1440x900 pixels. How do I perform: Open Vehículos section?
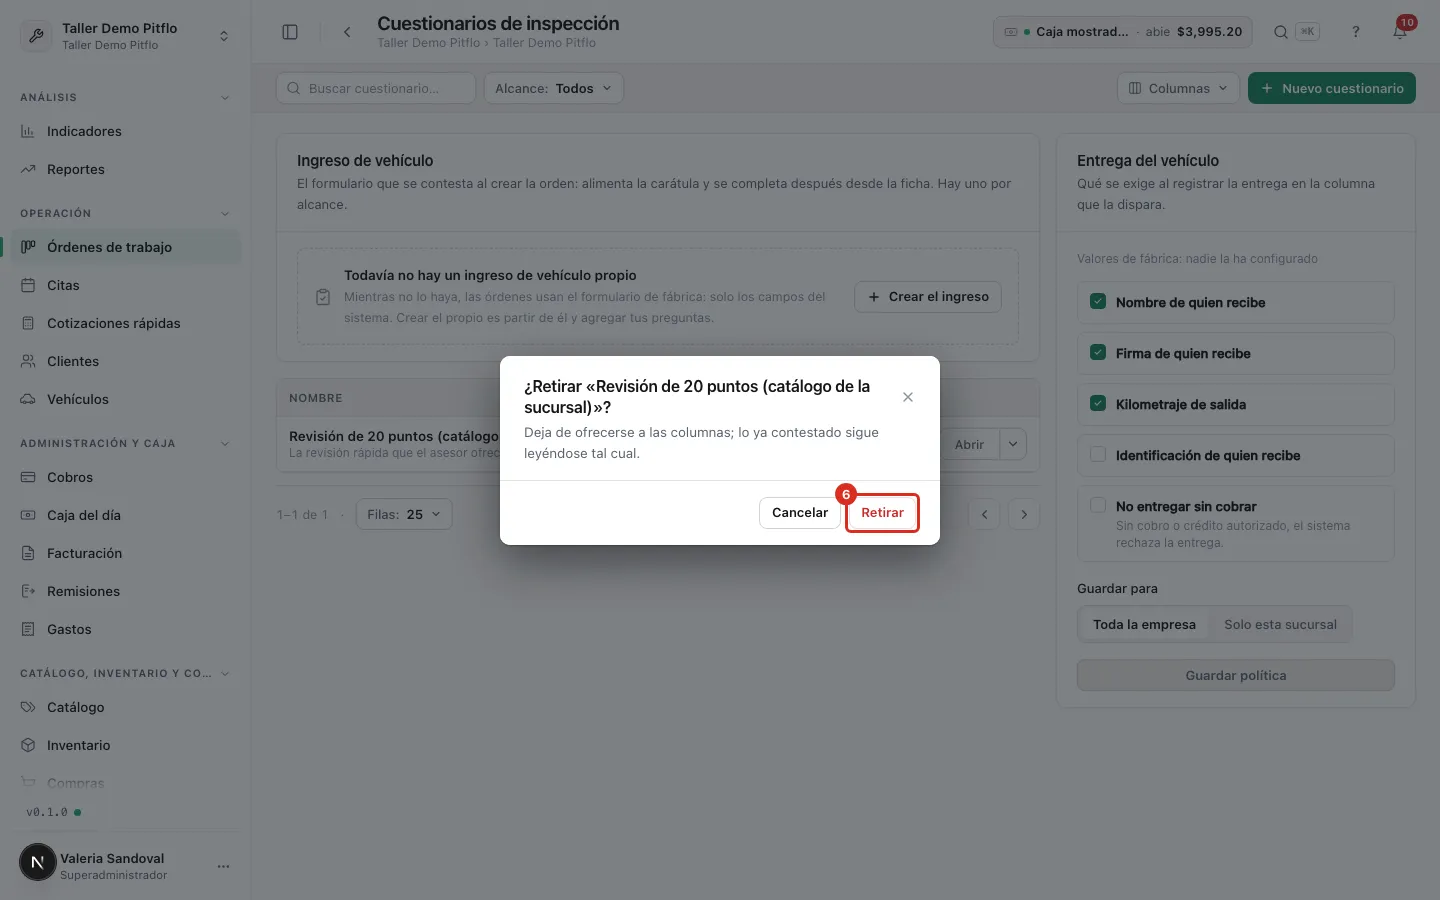tap(125, 399)
